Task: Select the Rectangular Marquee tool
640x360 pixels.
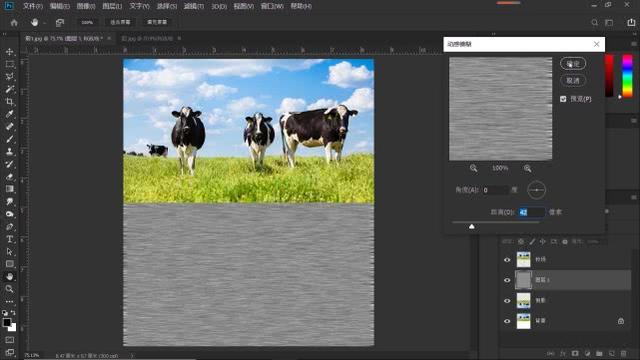Action: point(10,64)
